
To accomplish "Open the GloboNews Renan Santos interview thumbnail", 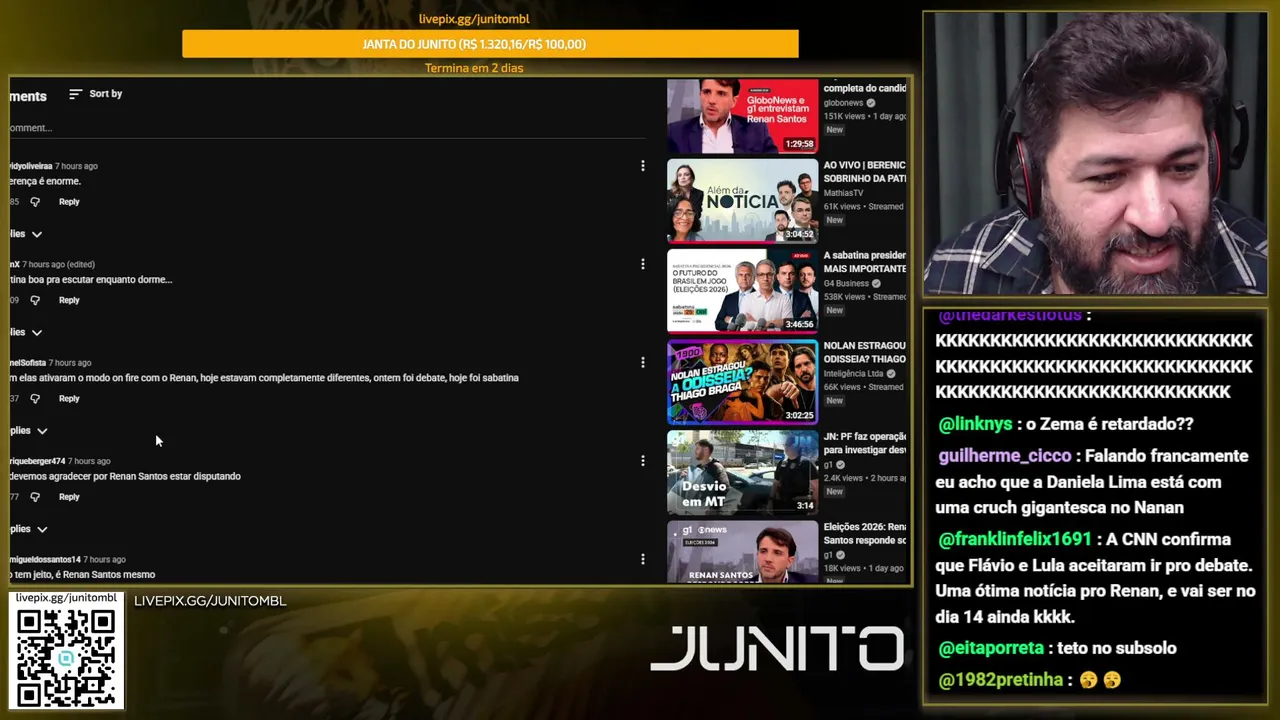I will [742, 117].
